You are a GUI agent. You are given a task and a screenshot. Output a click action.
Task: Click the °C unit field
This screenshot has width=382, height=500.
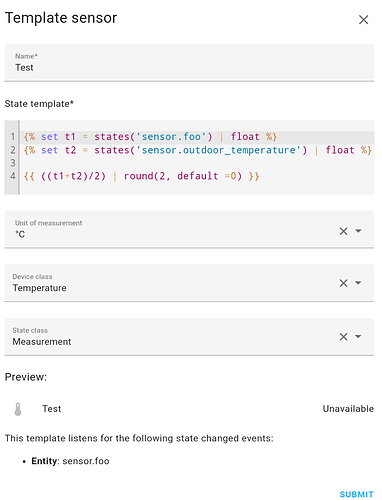click(x=189, y=229)
